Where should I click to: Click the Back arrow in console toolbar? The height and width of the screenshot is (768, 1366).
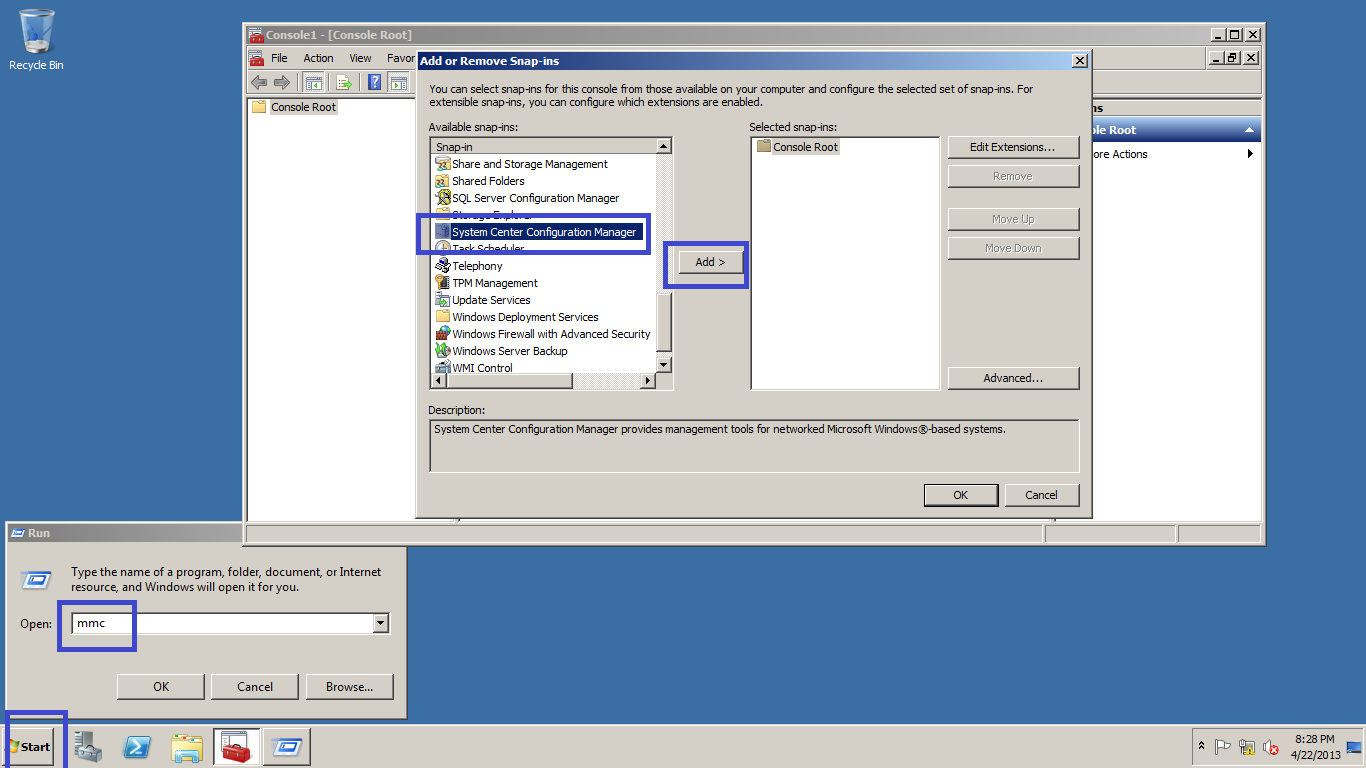[x=259, y=82]
